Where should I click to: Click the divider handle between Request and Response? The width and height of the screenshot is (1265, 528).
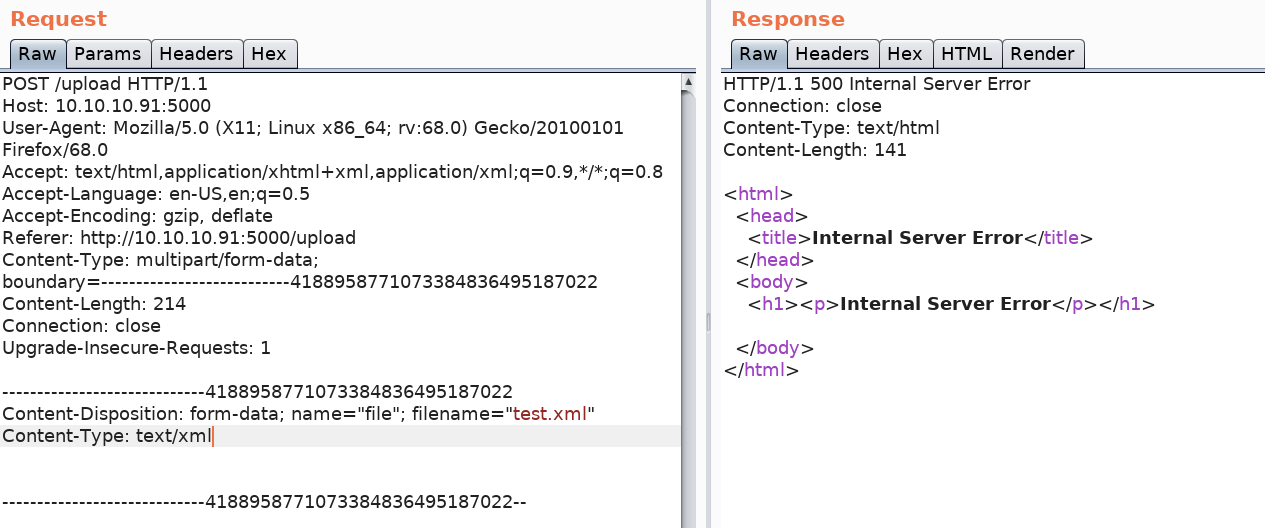[708, 322]
